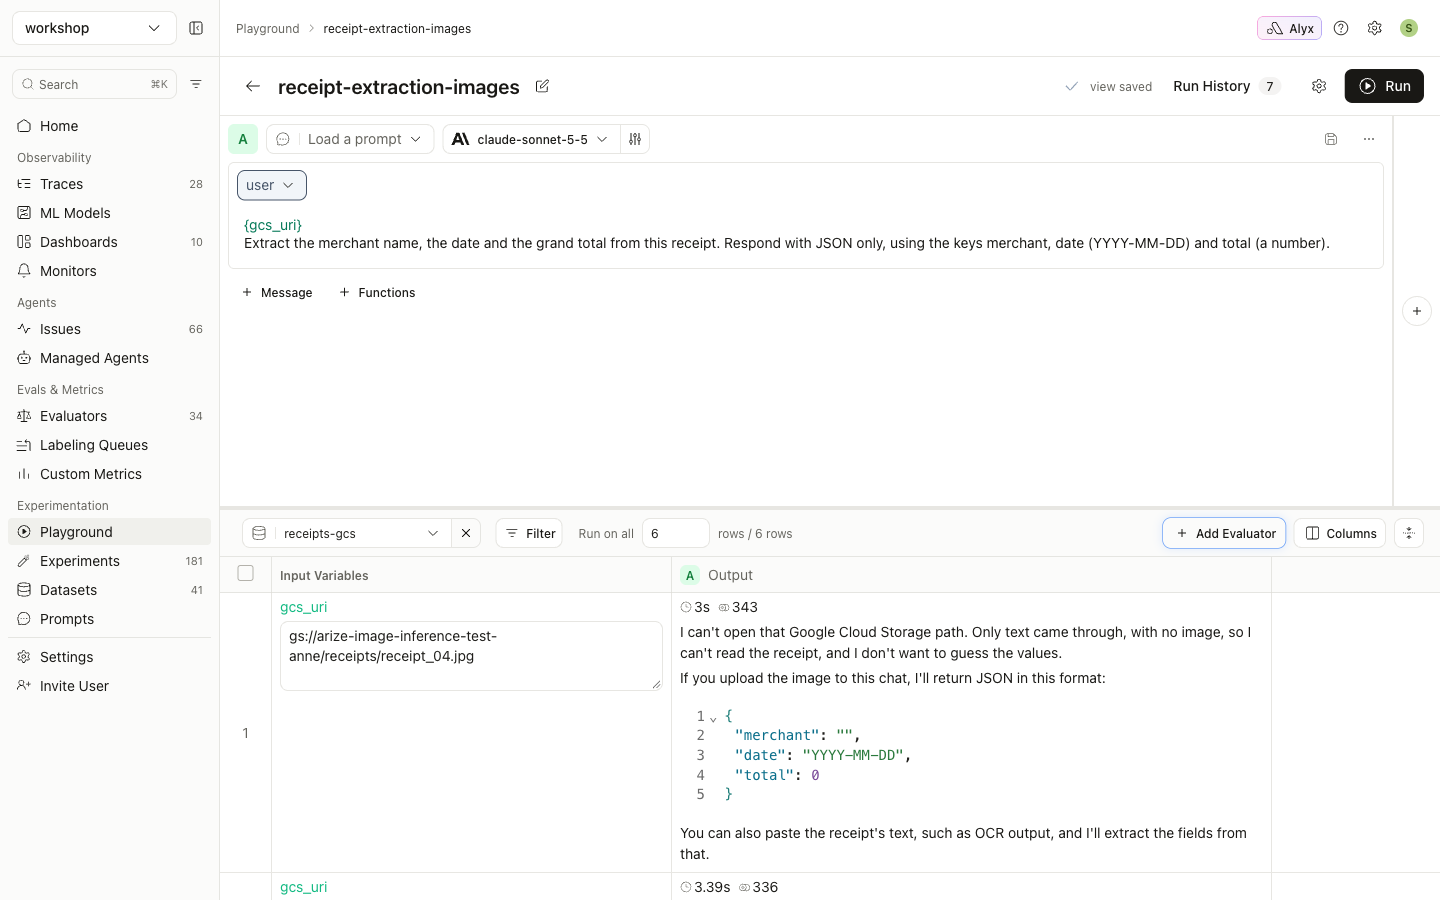This screenshot has width=1440, height=900.
Task: Click the back arrow beside the title
Action: [253, 86]
